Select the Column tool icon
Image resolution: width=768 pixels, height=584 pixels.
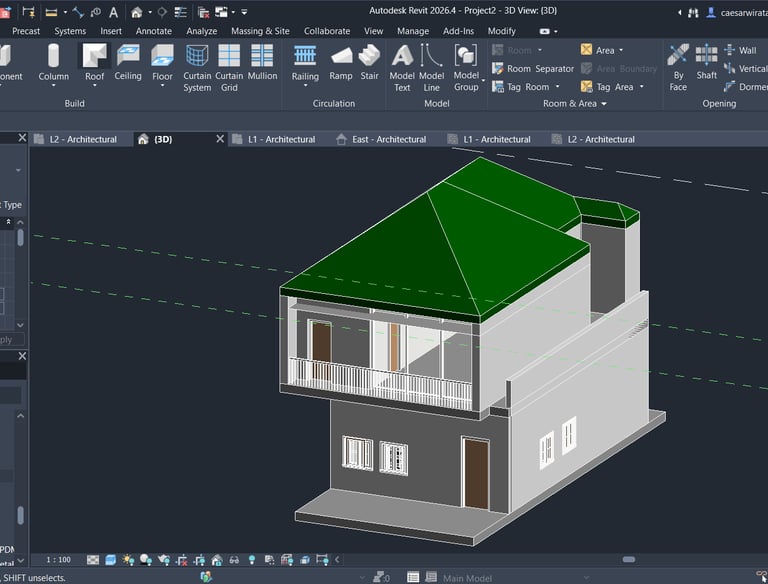(53, 55)
